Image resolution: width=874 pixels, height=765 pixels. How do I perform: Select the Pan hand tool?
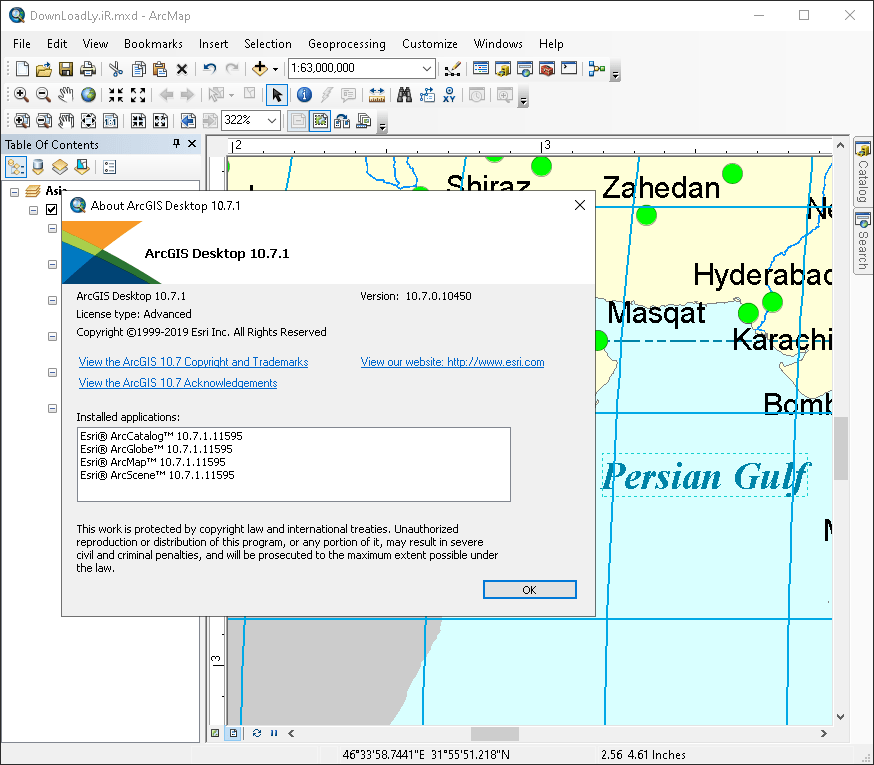pyautogui.click(x=66, y=95)
